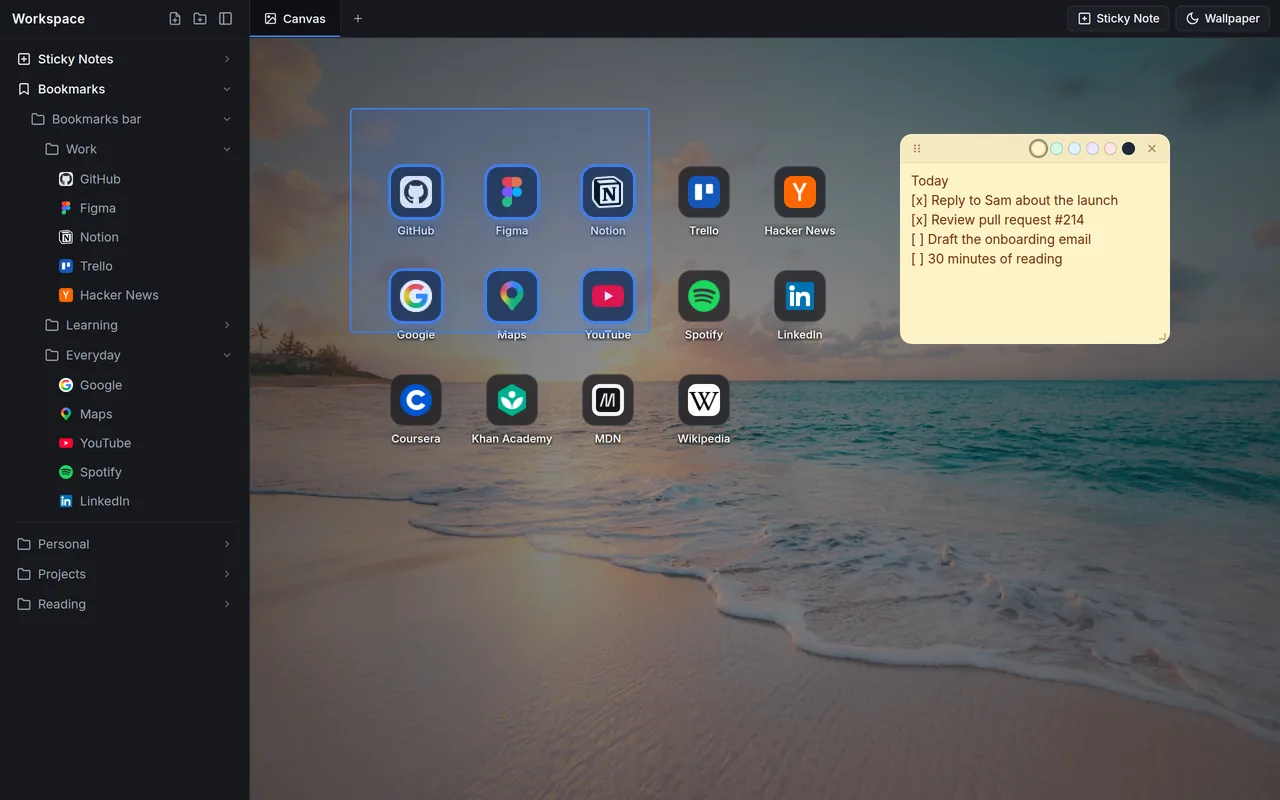The image size is (1280, 800).
Task: Click the new file icon beside Workspace
Action: click(x=175, y=19)
